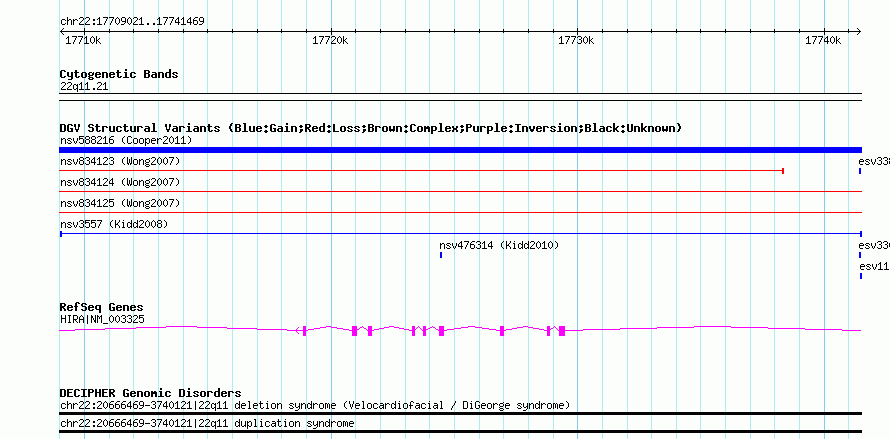The width and height of the screenshot is (890, 439).
Task: Click the red nsv834124 loss line
Action: [460, 191]
